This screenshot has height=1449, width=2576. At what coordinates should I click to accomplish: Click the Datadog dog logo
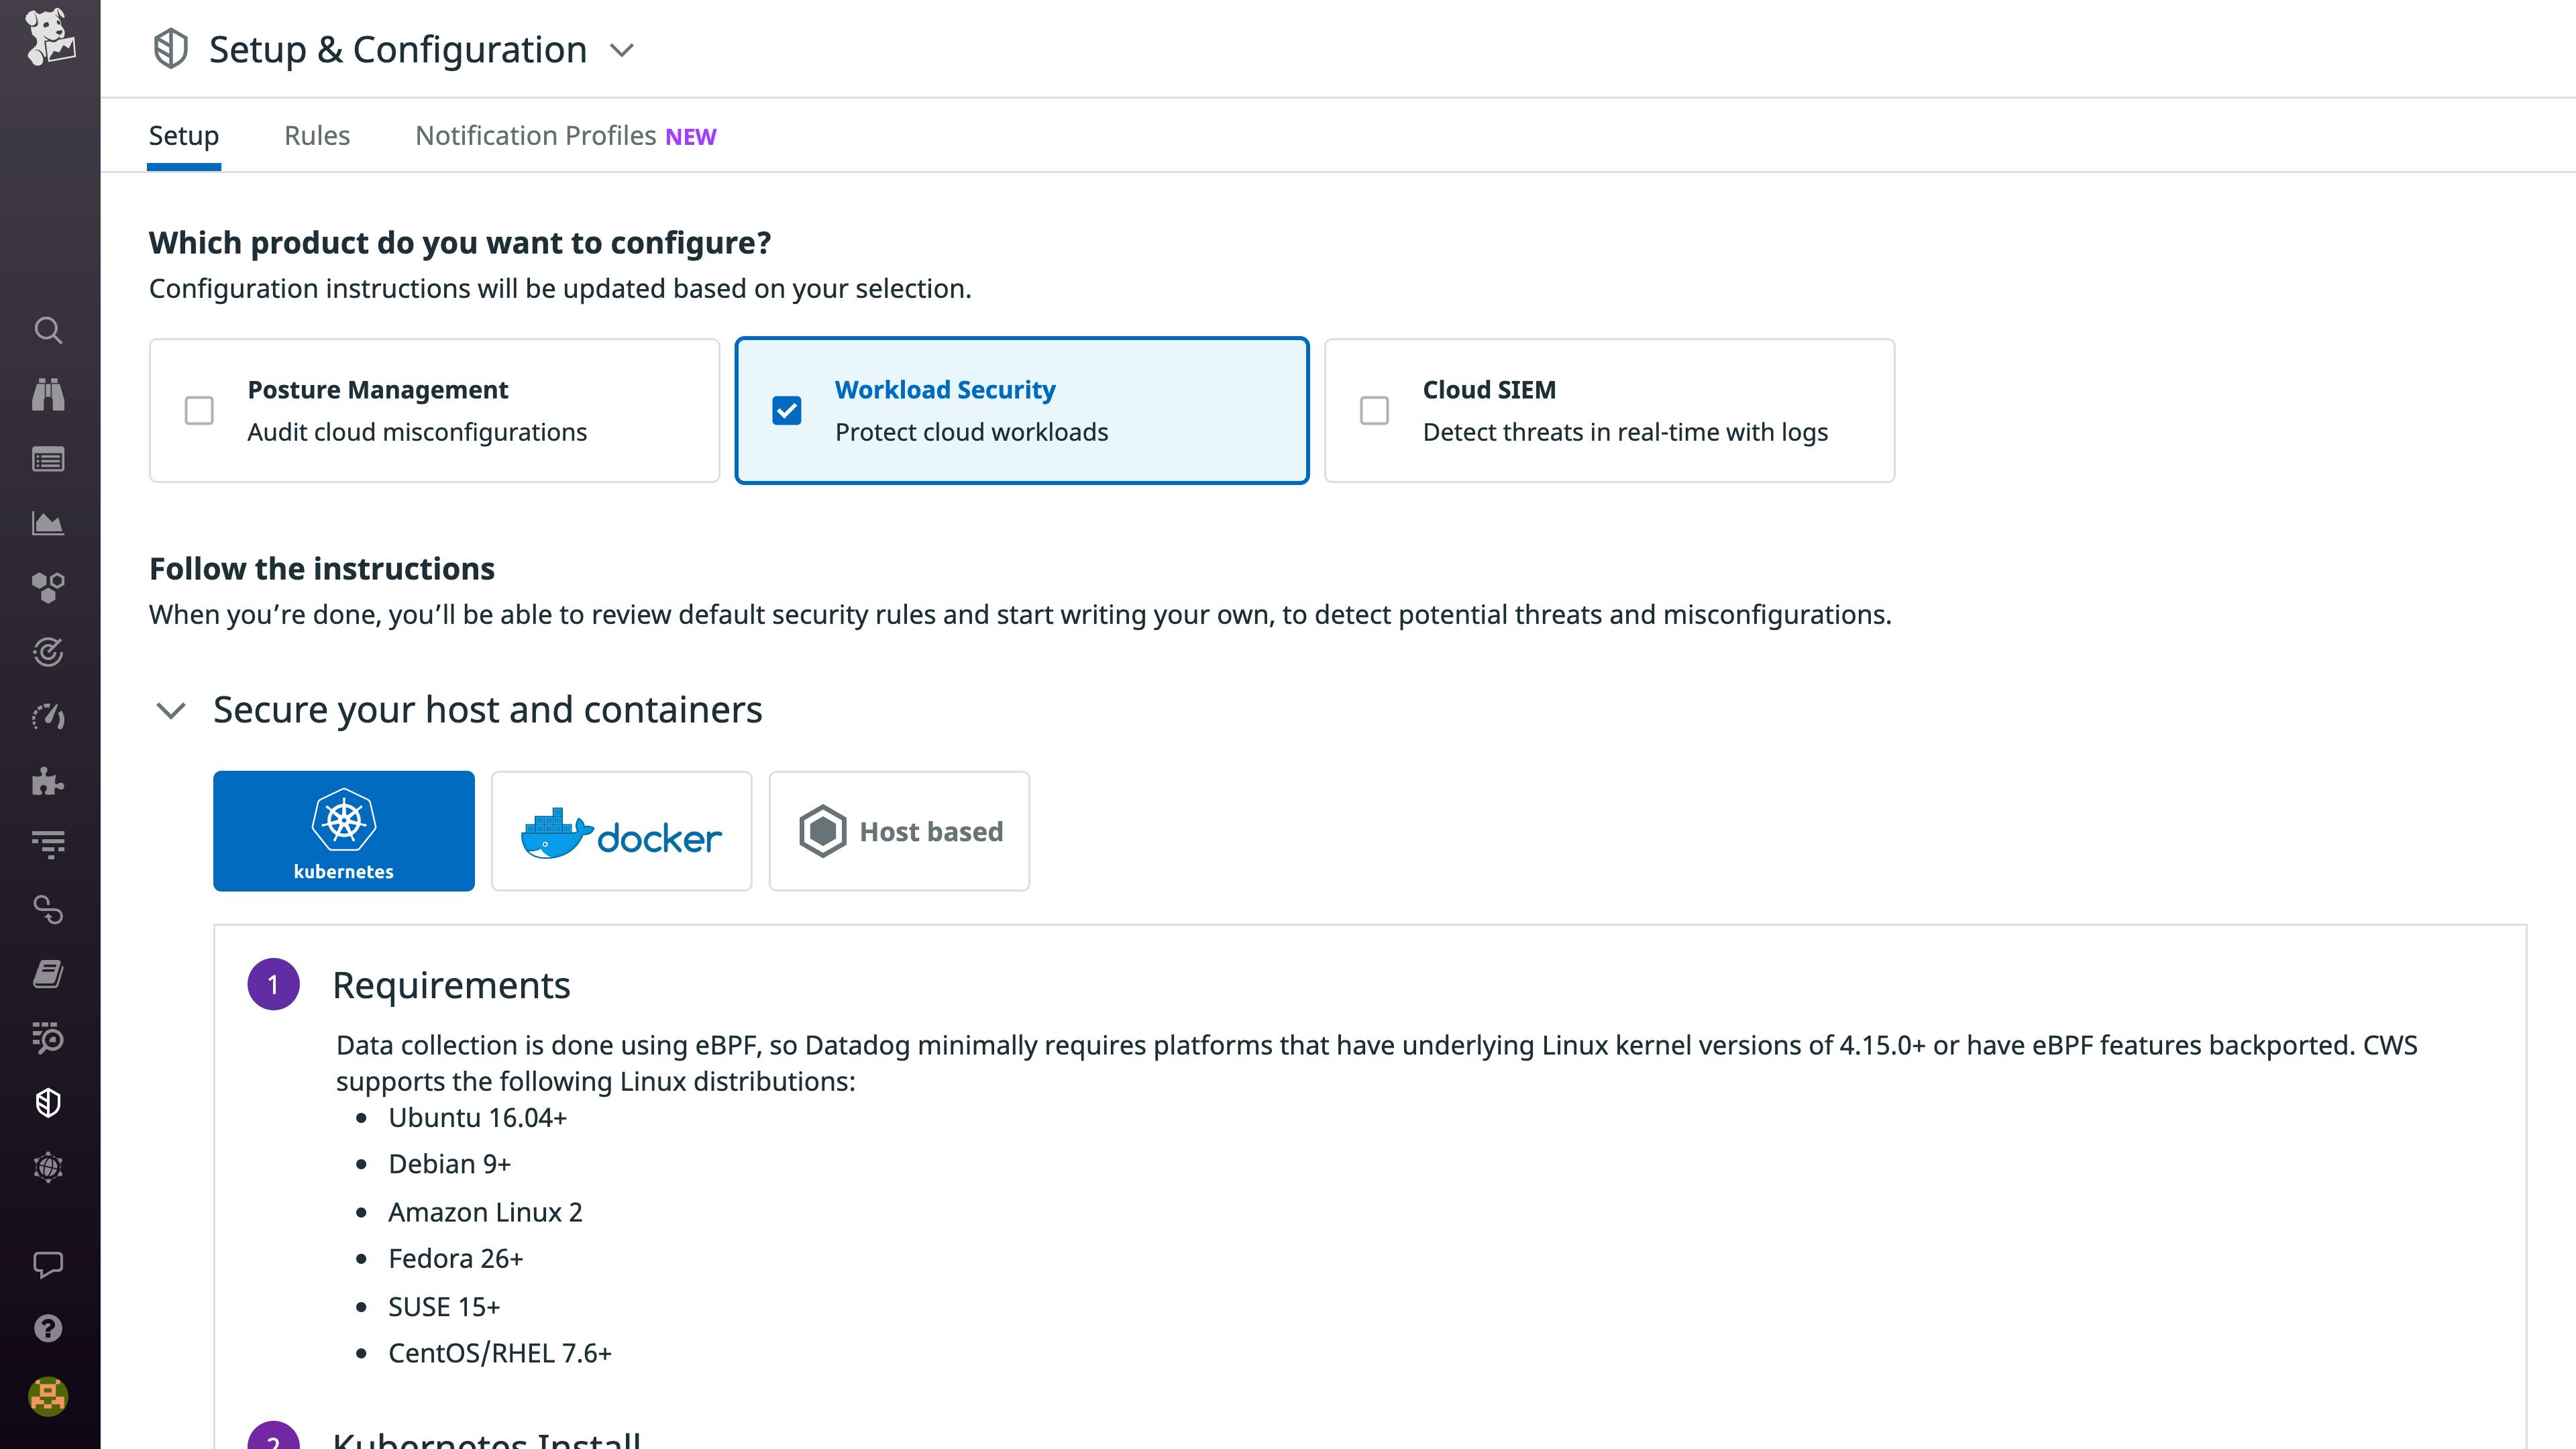tap(50, 38)
